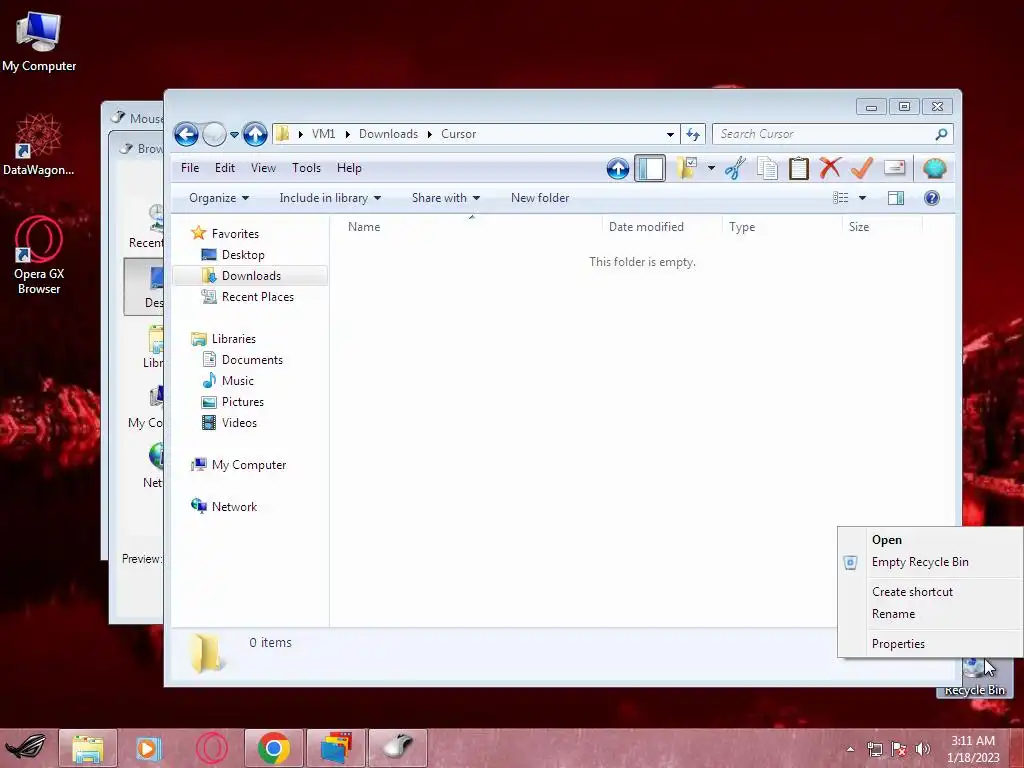
Task: Expand the Share with dropdown
Action: point(446,198)
